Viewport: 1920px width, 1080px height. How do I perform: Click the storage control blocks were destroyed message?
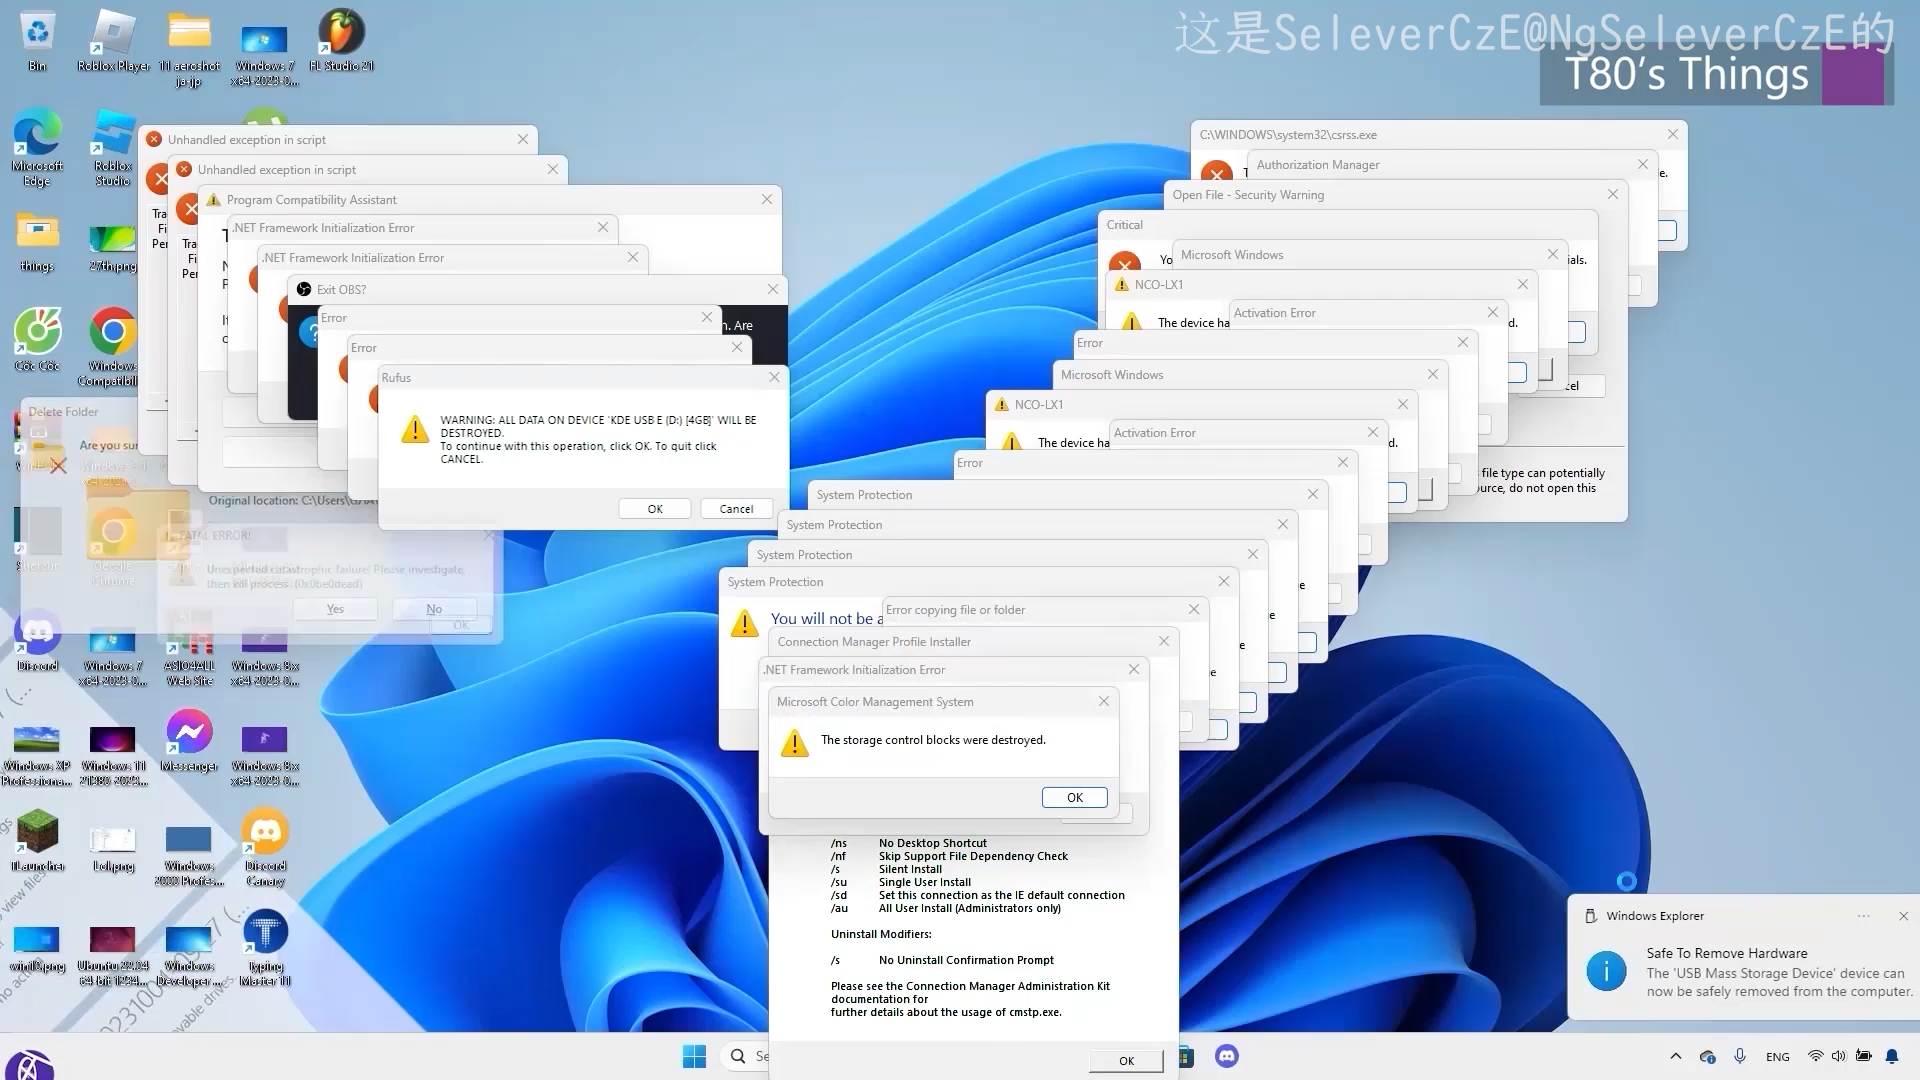[933, 740]
